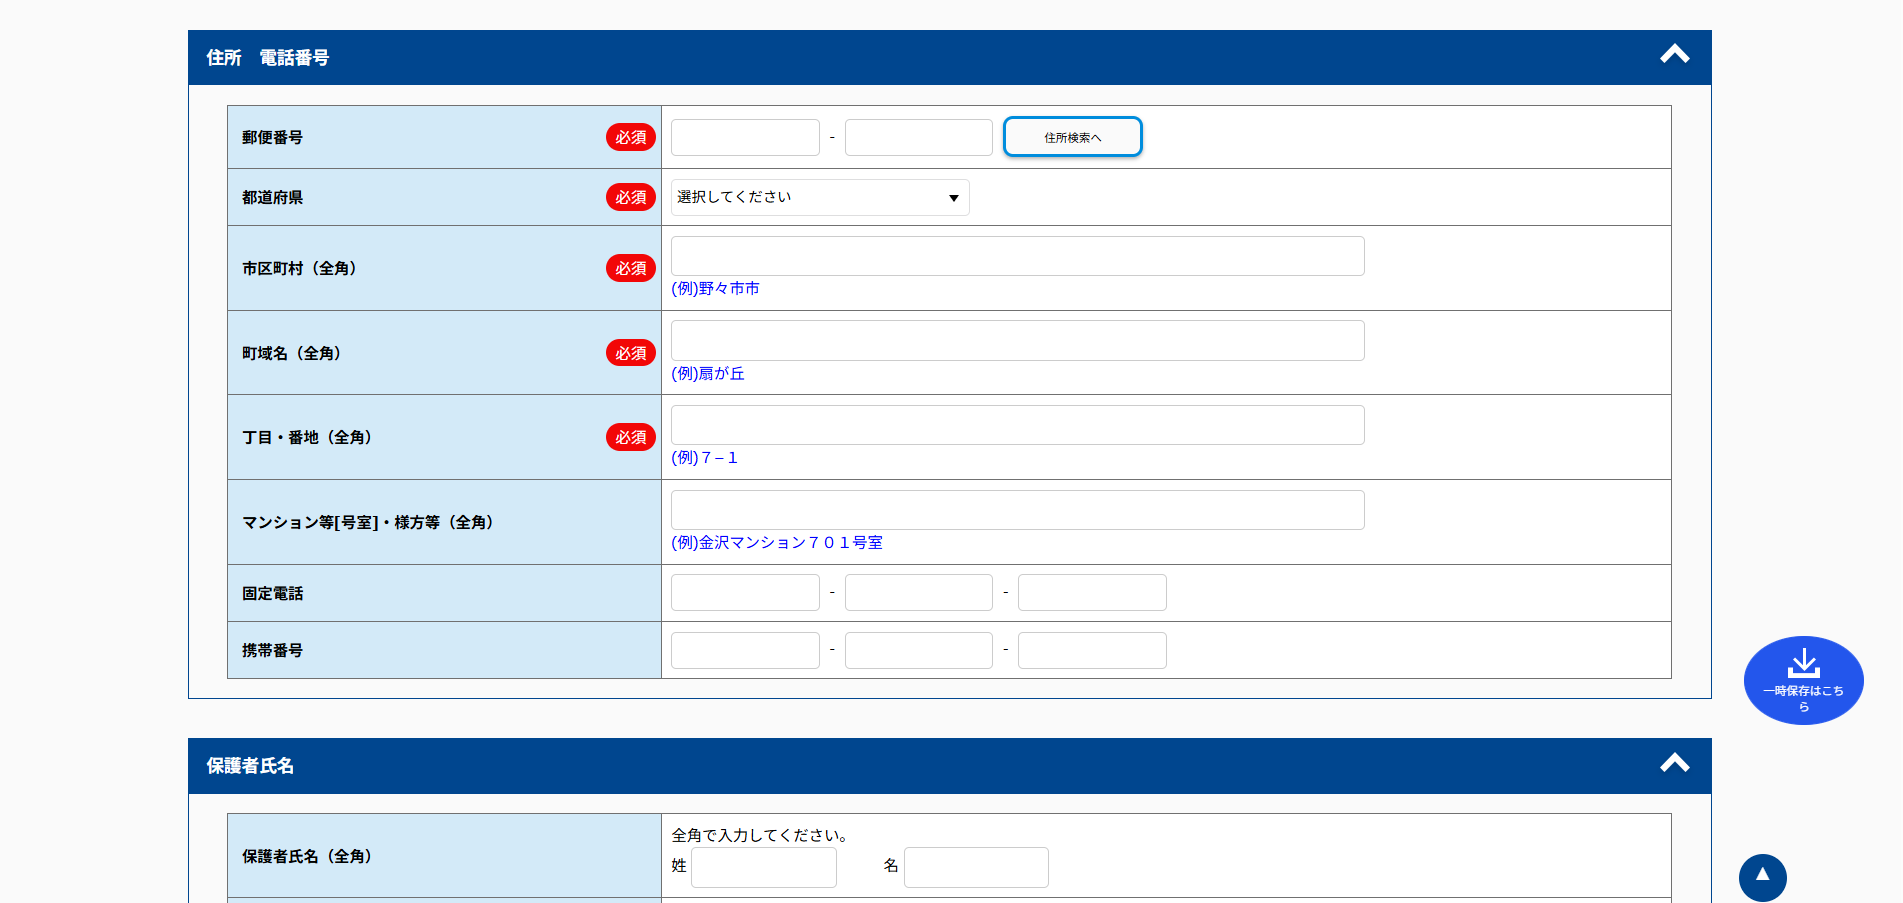This screenshot has height=903, width=1903.
Task: Collapse the 住所 電話番号 section
Action: coord(1674,56)
